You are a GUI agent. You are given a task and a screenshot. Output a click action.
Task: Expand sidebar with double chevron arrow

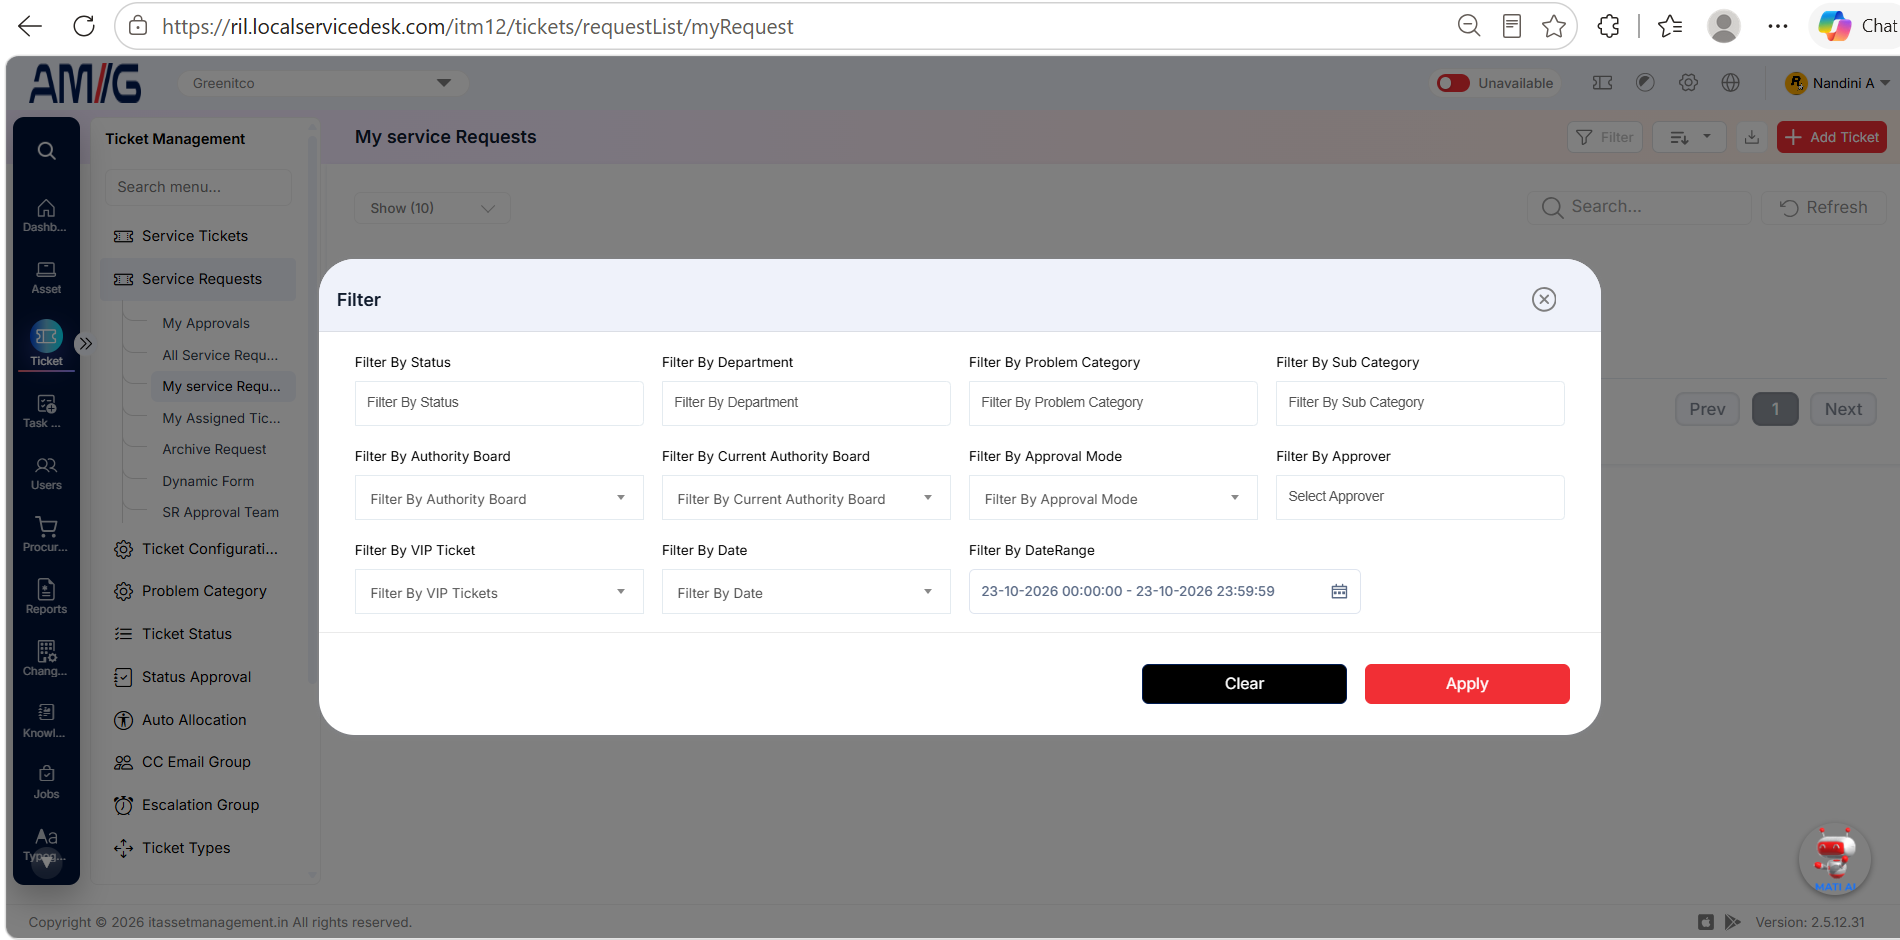(86, 343)
